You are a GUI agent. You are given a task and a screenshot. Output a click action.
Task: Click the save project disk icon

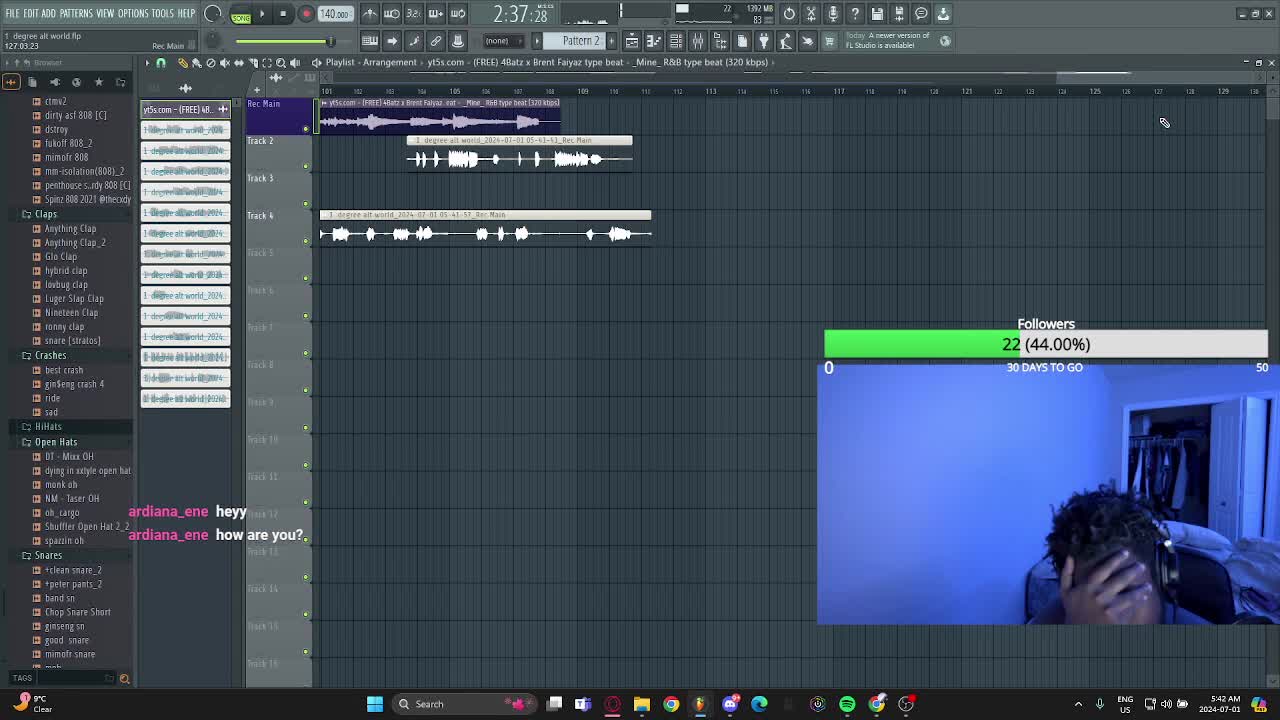877,14
